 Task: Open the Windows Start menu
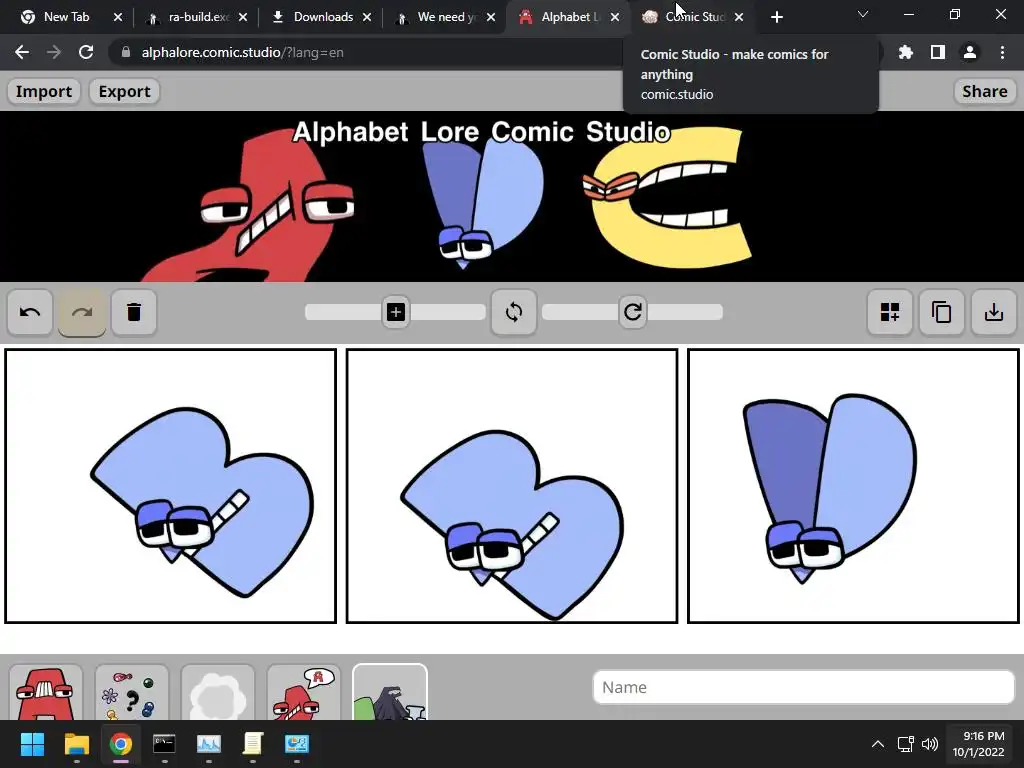(x=32, y=744)
